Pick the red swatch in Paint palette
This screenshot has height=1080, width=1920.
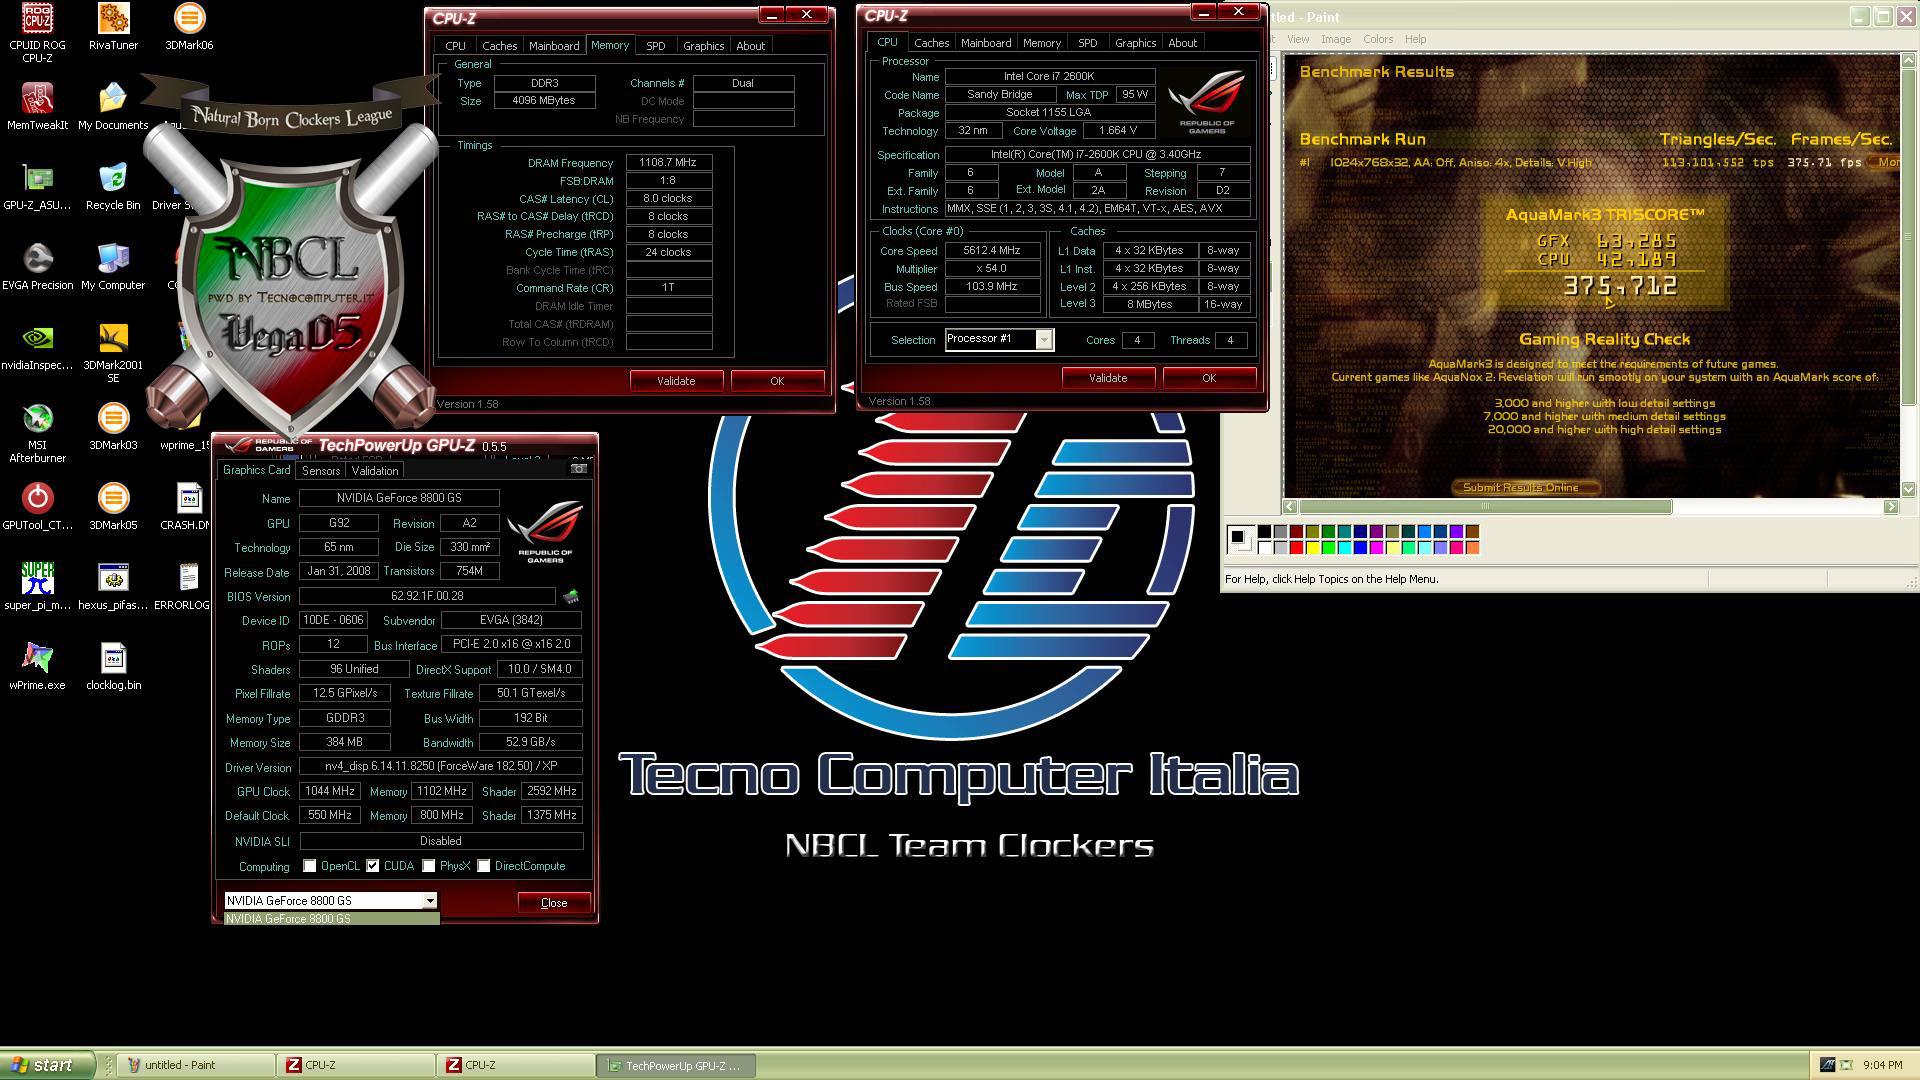[1297, 547]
